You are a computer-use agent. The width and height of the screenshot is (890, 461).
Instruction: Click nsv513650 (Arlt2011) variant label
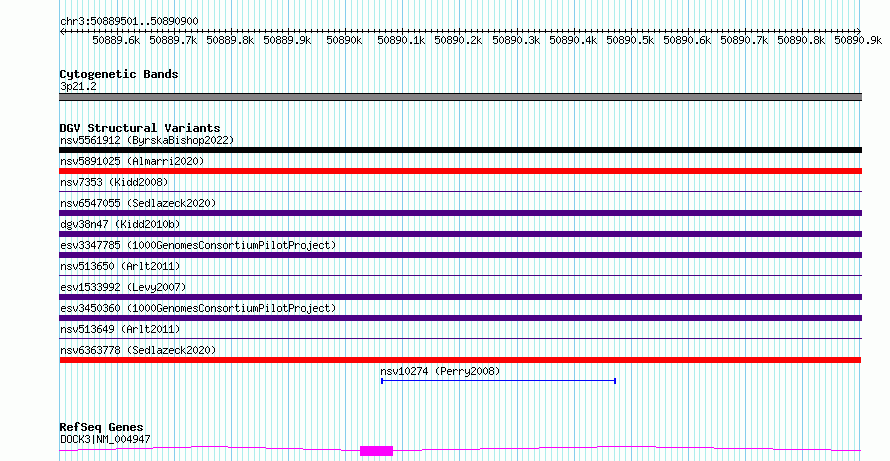120,266
